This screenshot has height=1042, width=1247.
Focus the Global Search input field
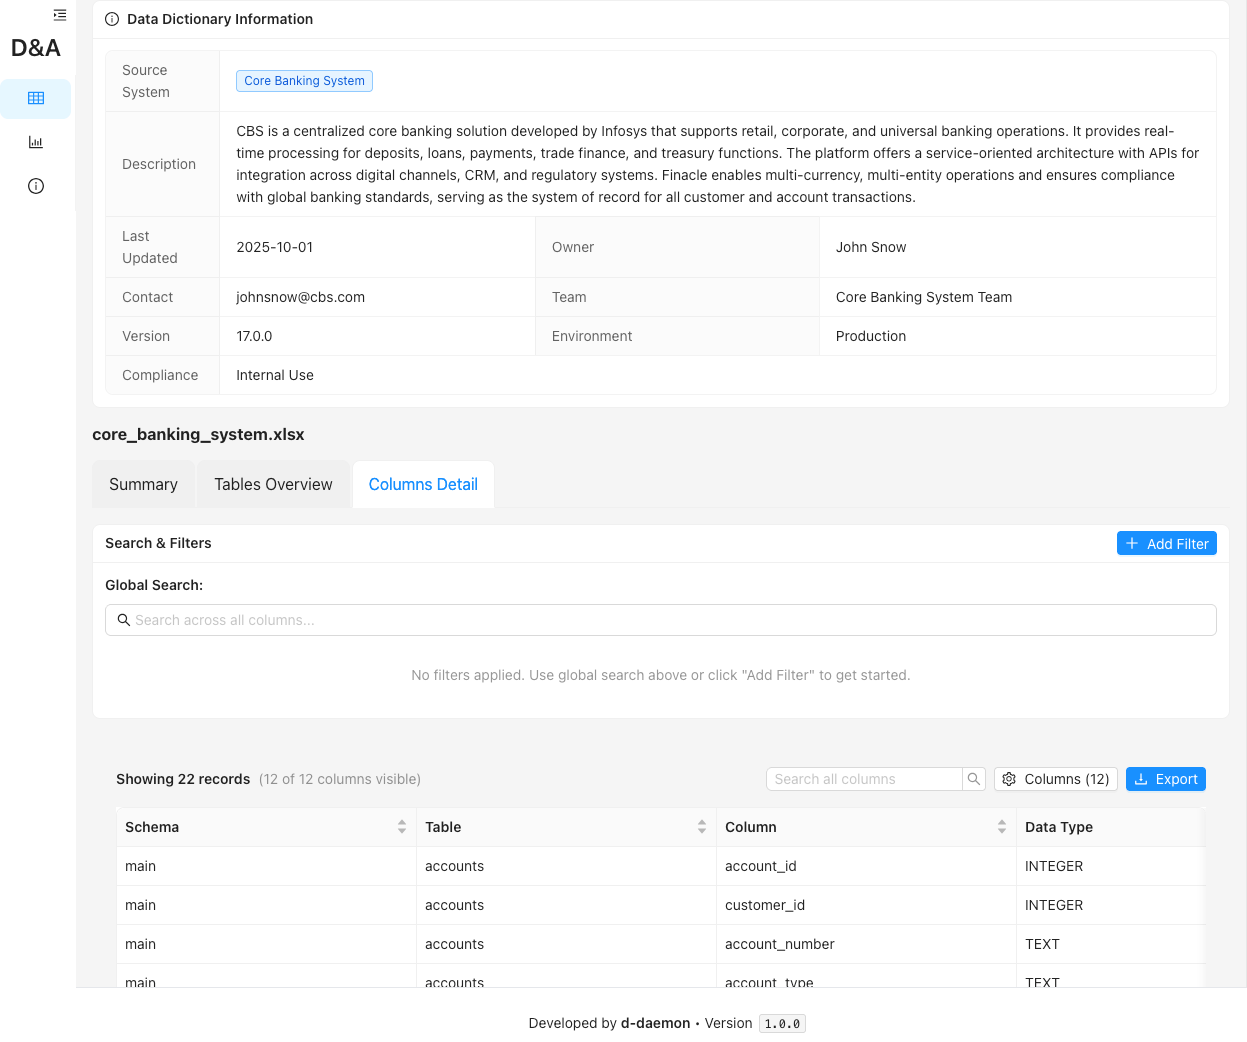click(660, 620)
